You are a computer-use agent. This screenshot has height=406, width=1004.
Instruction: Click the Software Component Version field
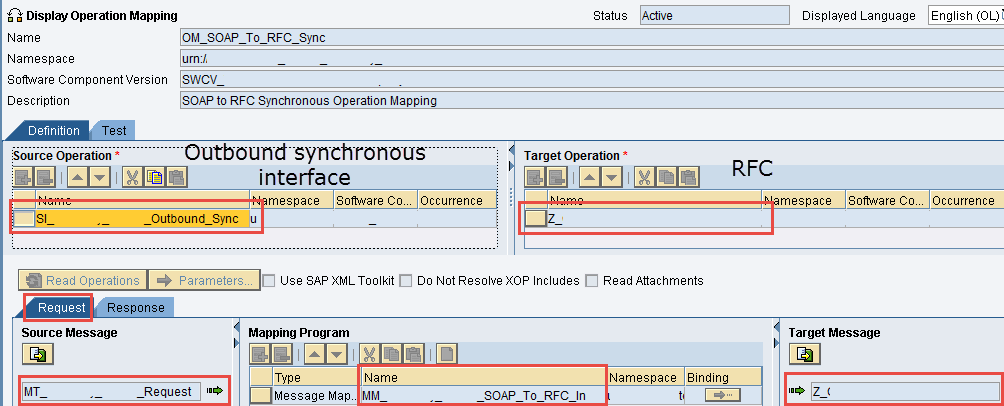click(x=592, y=79)
